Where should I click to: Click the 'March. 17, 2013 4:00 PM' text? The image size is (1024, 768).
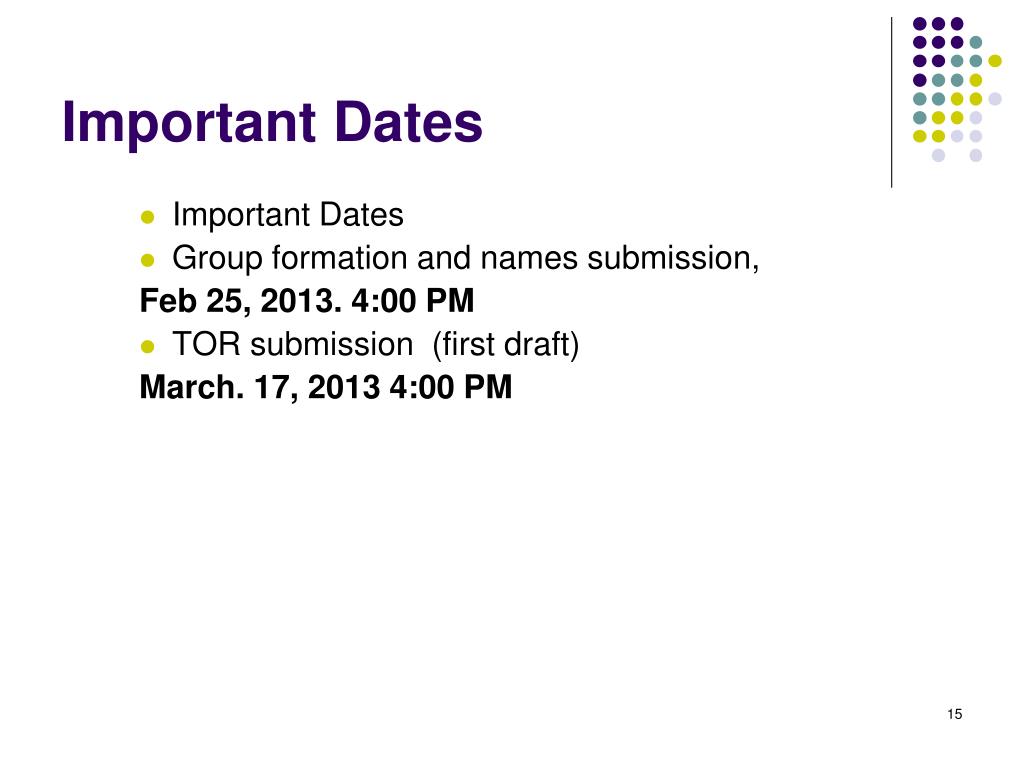(326, 387)
